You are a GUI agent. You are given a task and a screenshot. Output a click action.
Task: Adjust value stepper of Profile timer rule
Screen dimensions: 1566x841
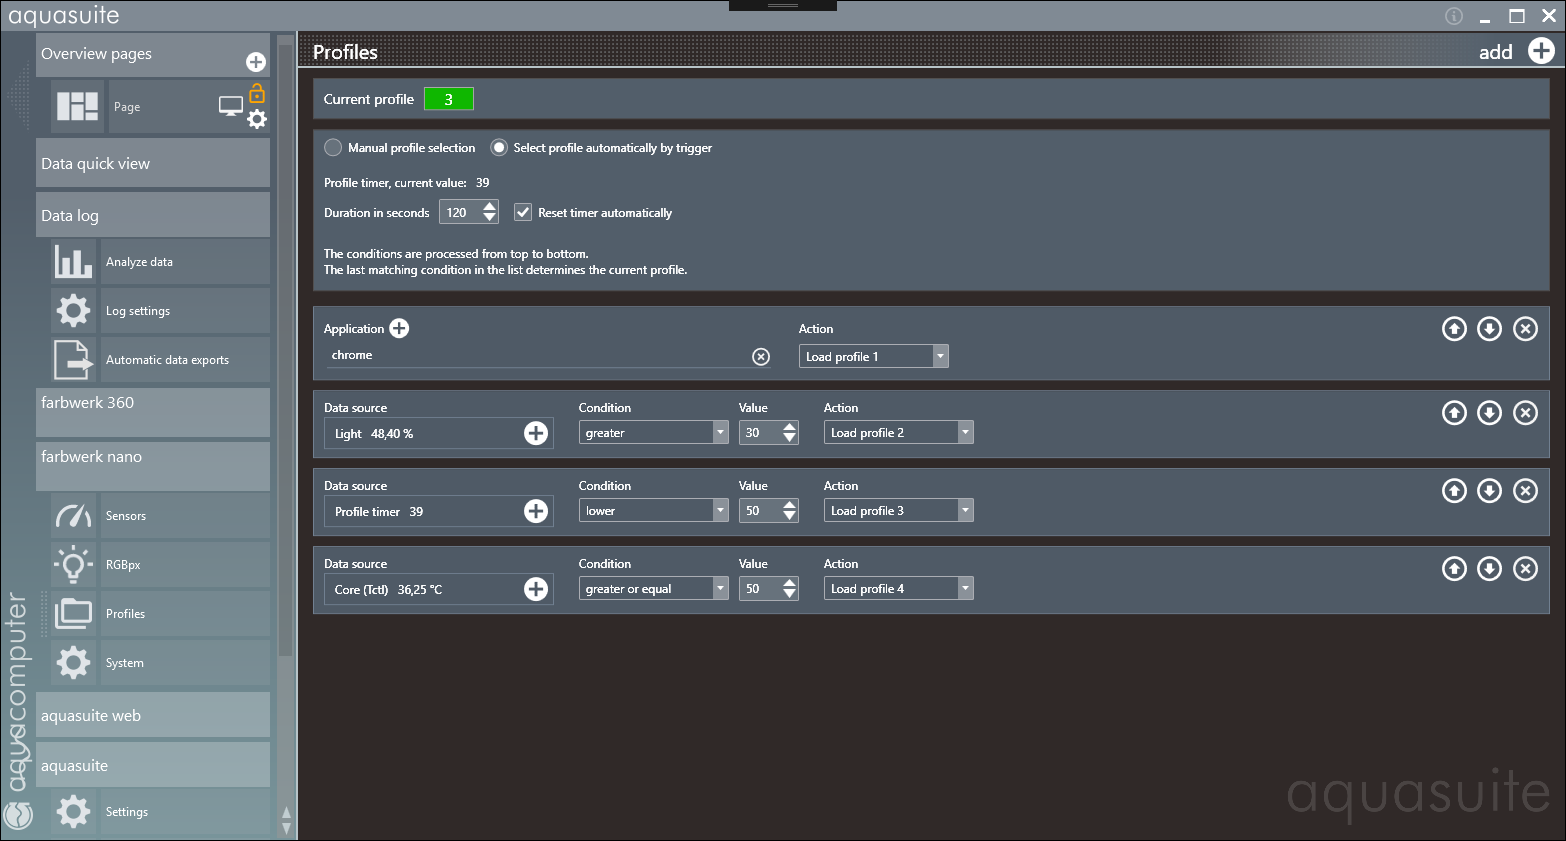[x=790, y=510]
